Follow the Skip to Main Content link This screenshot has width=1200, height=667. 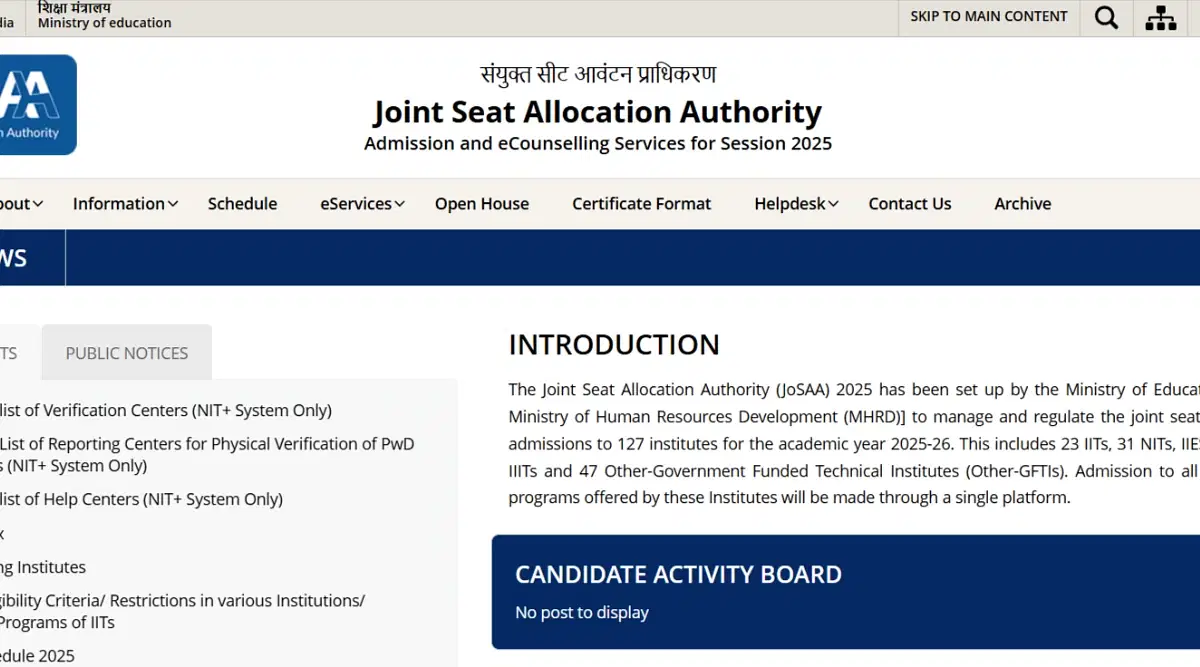(x=989, y=17)
